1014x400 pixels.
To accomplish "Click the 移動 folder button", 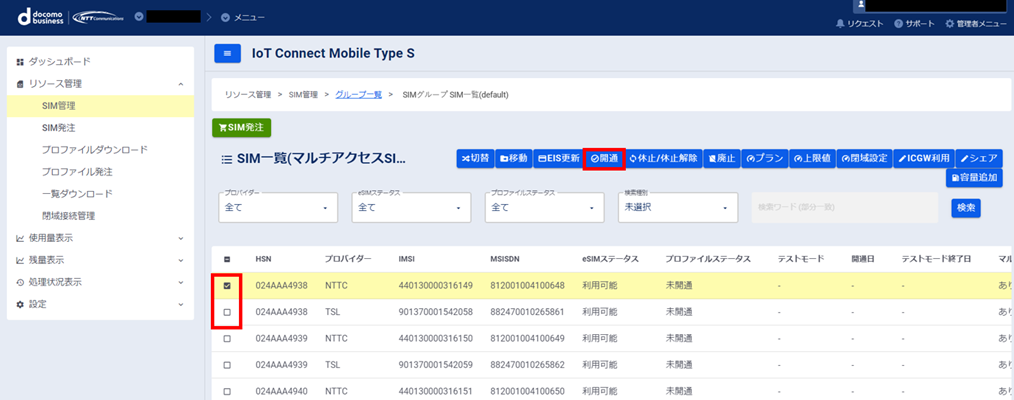I will [513, 158].
